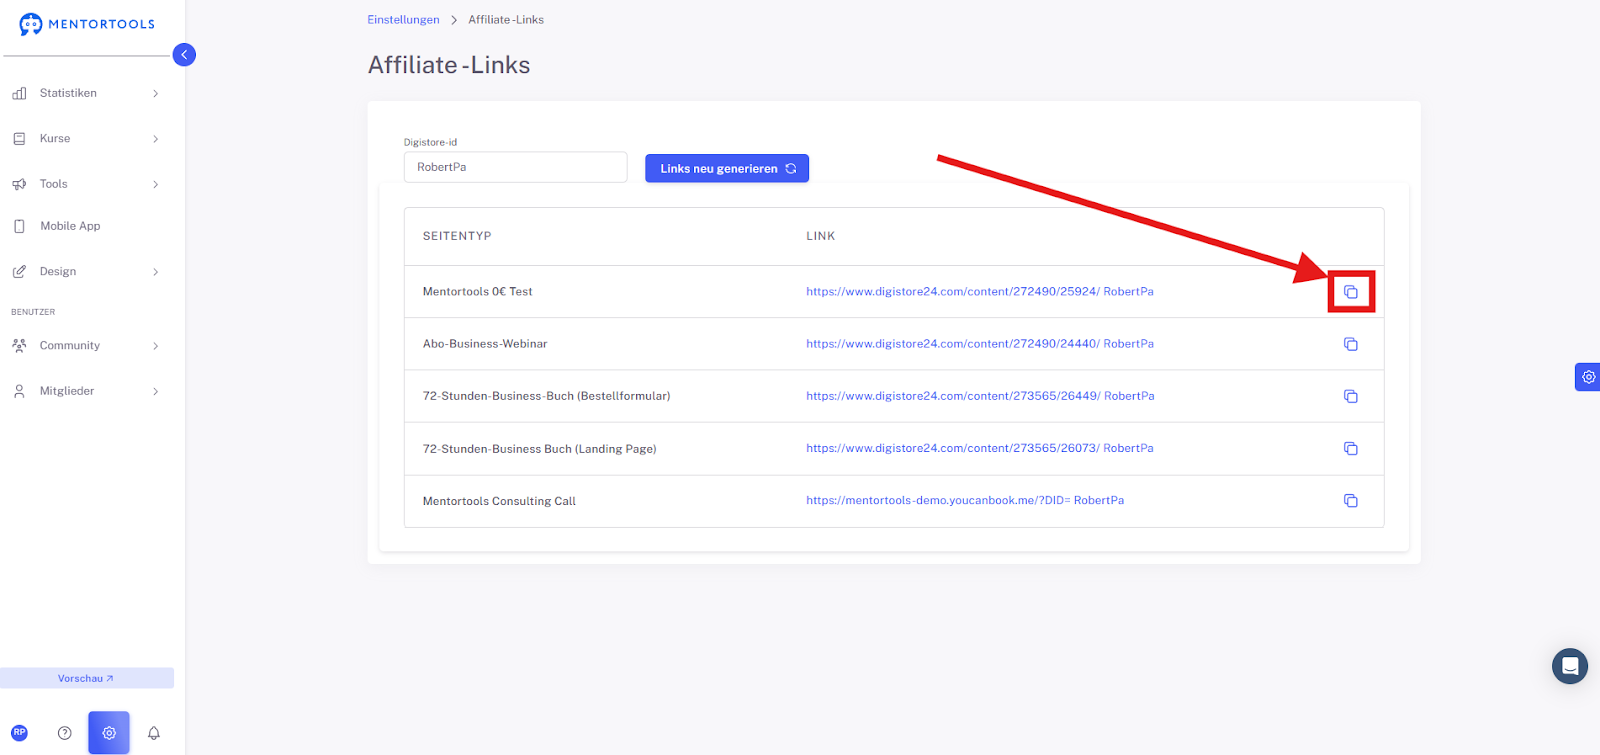
Task: Click Links neu generieren button
Action: coord(727,168)
